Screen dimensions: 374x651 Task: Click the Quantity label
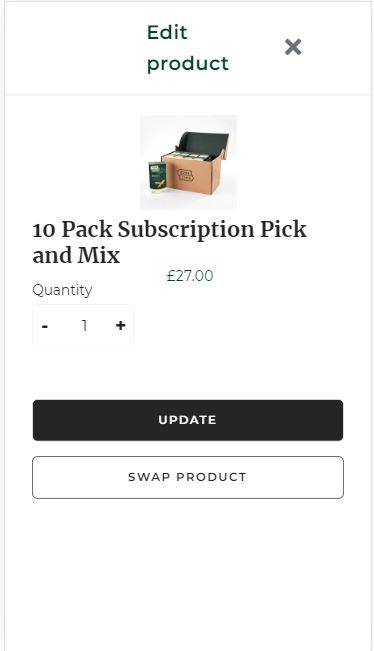pyautogui.click(x=62, y=290)
